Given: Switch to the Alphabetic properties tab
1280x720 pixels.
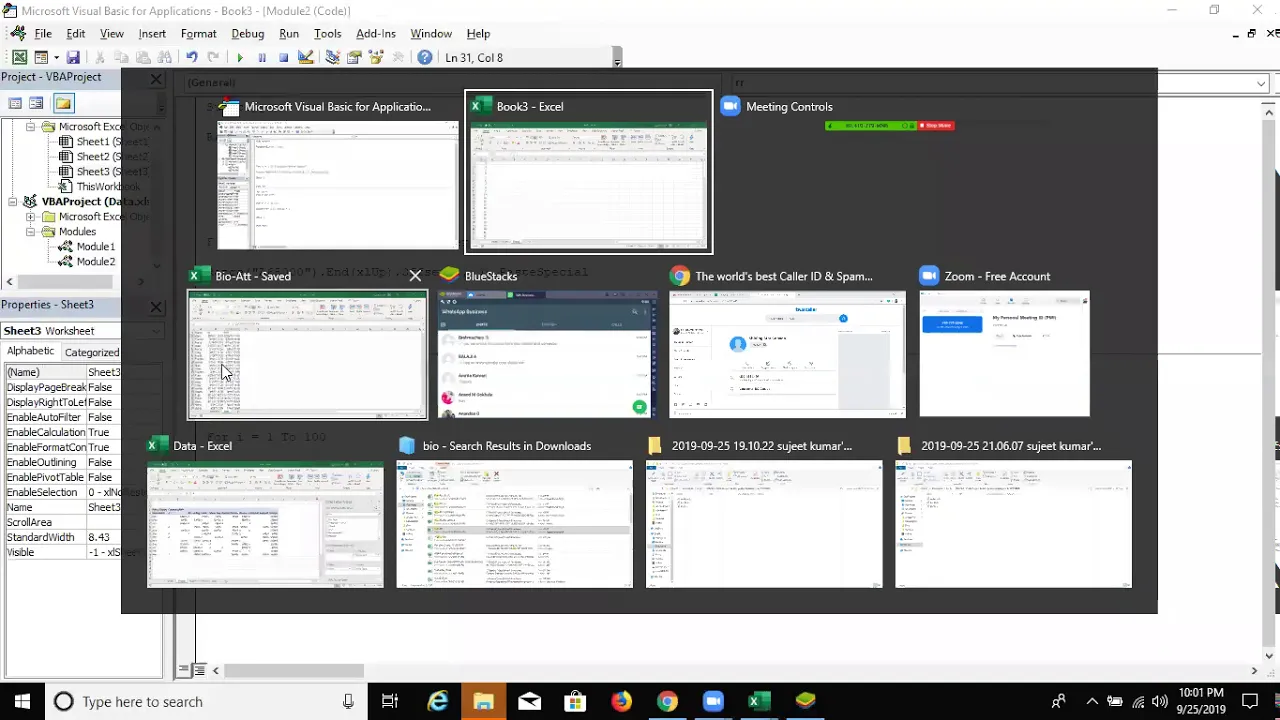Looking at the screenshot, I should click(x=30, y=352).
